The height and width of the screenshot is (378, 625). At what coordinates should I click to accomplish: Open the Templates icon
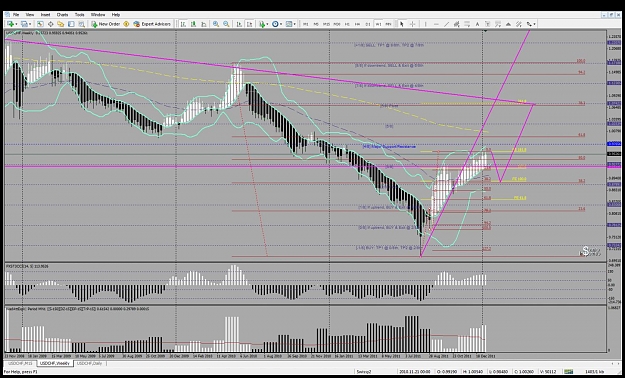[x=289, y=24]
